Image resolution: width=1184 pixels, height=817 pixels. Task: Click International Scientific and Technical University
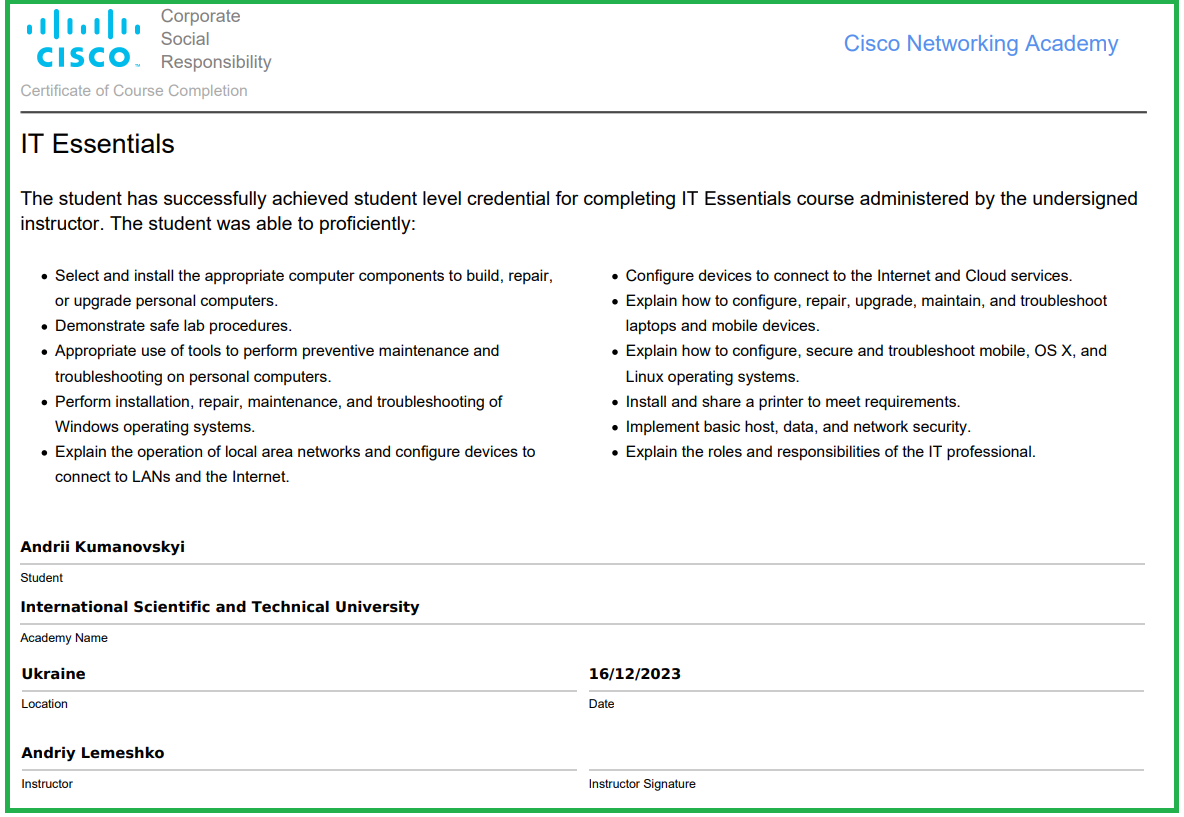click(220, 607)
